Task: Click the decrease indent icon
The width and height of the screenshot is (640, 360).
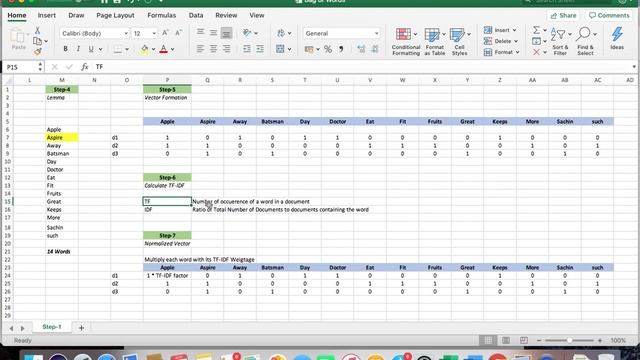Action: 247,49
